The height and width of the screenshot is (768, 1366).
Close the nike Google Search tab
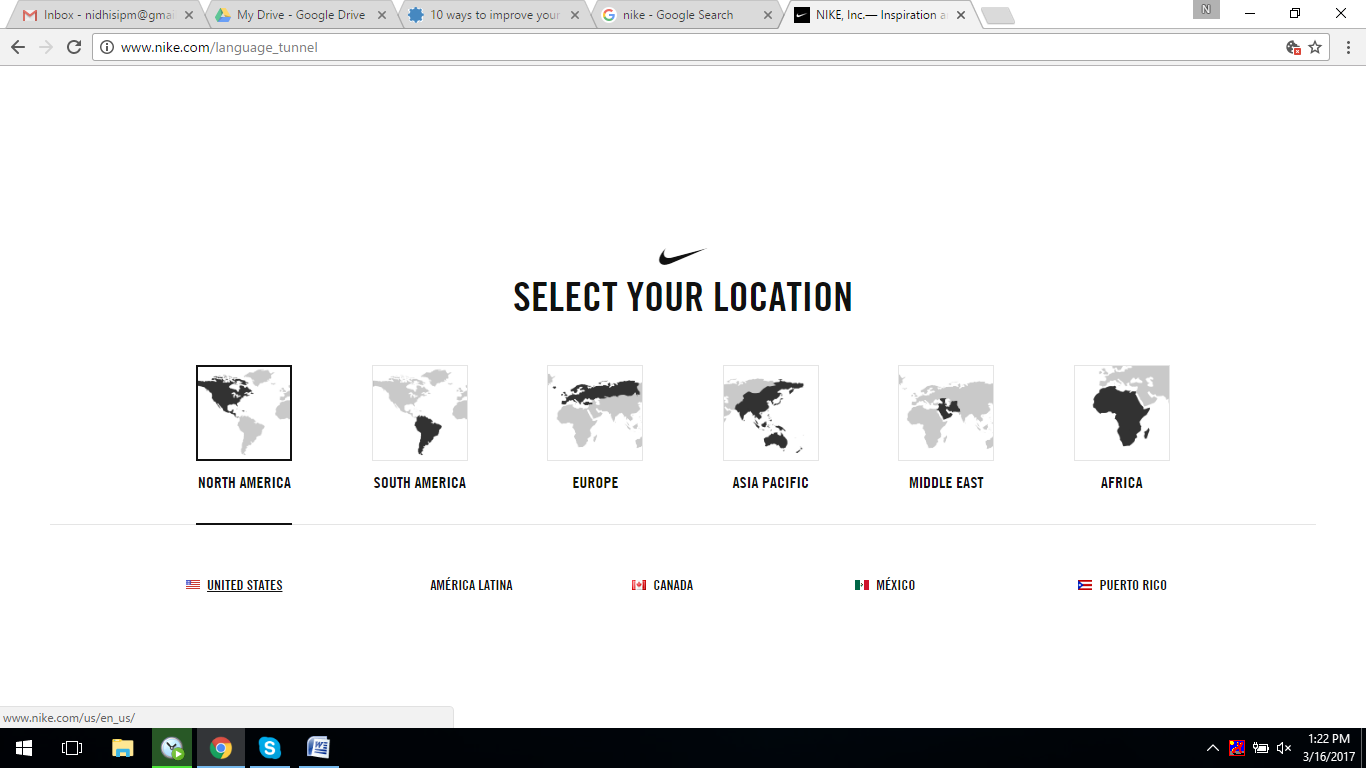768,15
